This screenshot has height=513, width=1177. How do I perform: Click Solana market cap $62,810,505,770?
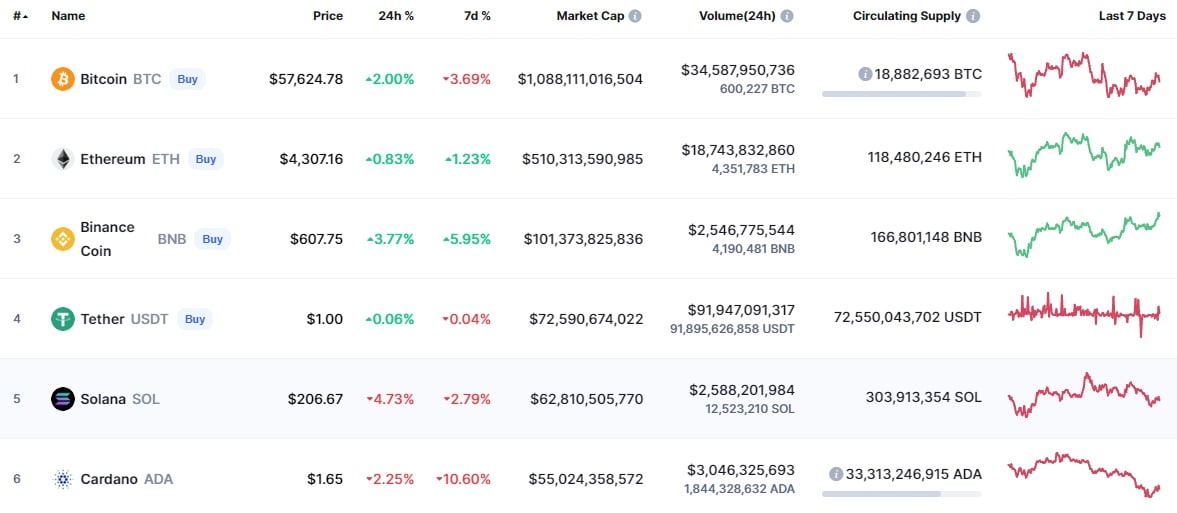pyautogui.click(x=586, y=399)
